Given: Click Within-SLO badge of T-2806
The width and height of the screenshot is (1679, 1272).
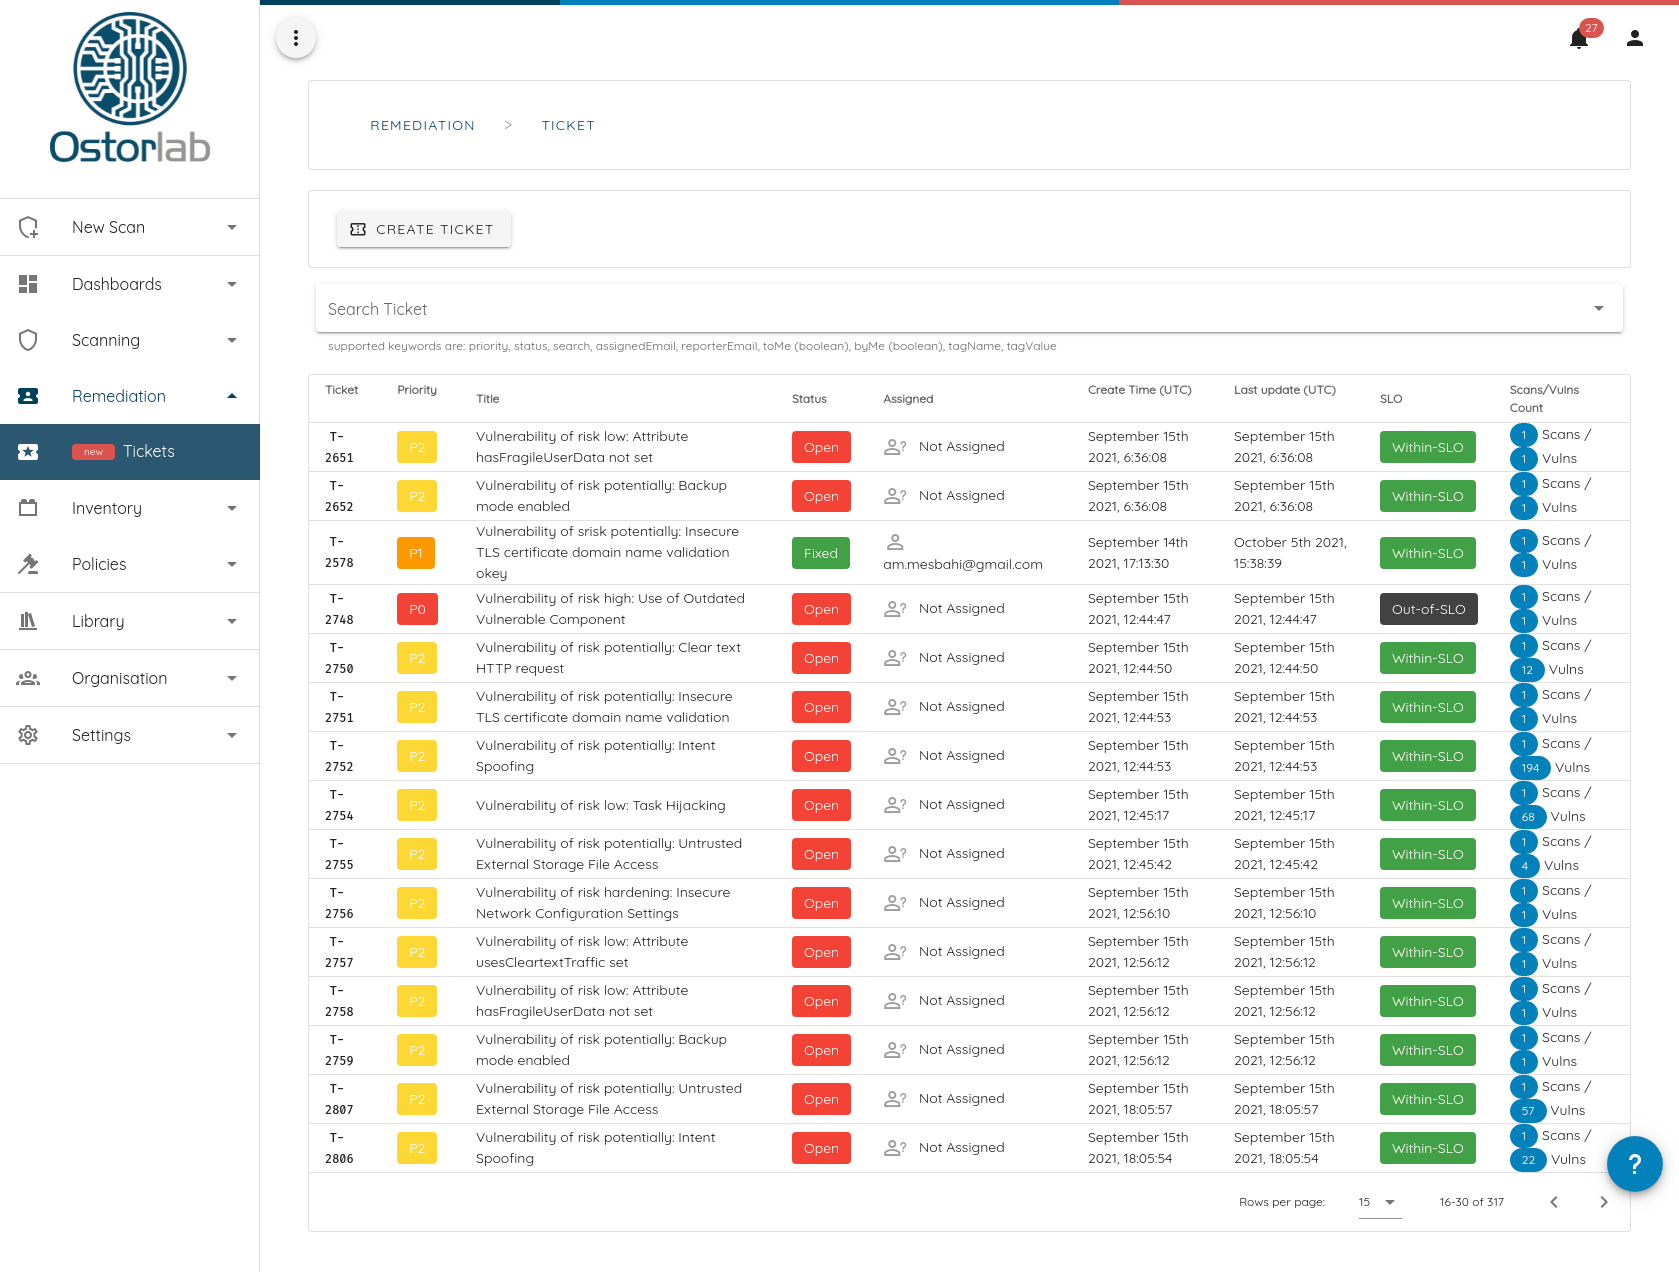Looking at the screenshot, I should pyautogui.click(x=1427, y=1148).
